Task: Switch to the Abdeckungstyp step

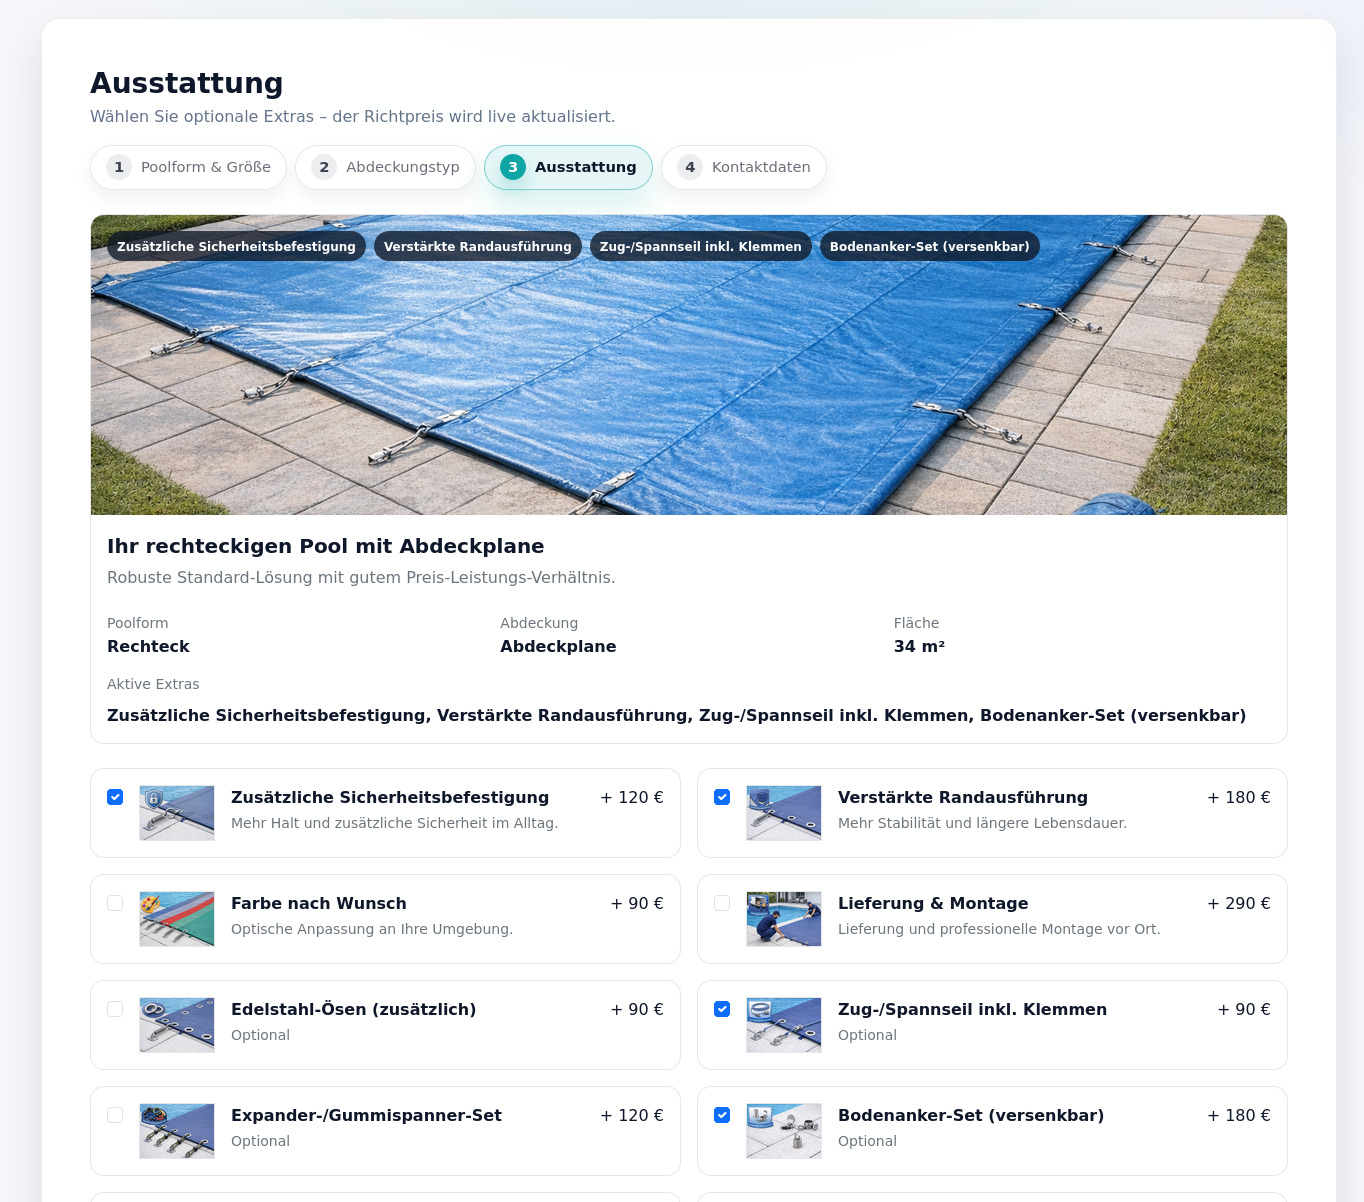Action: point(385,167)
